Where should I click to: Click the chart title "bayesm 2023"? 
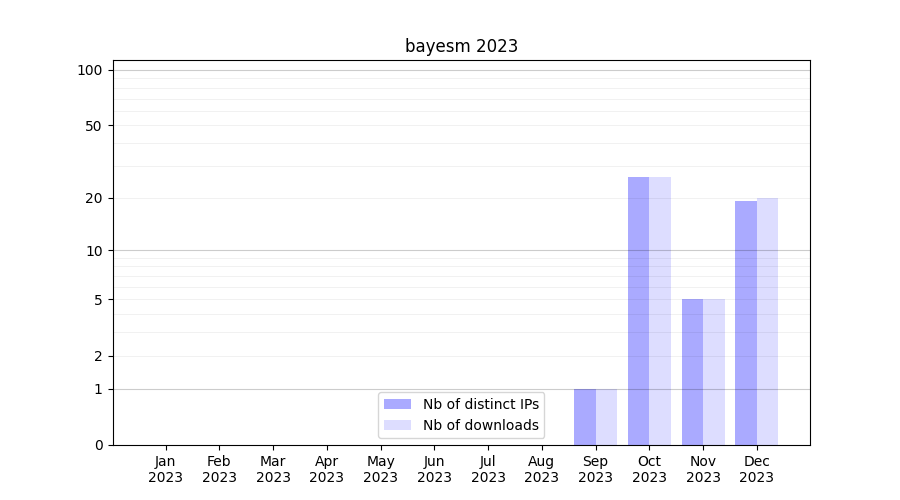pyautogui.click(x=461, y=46)
